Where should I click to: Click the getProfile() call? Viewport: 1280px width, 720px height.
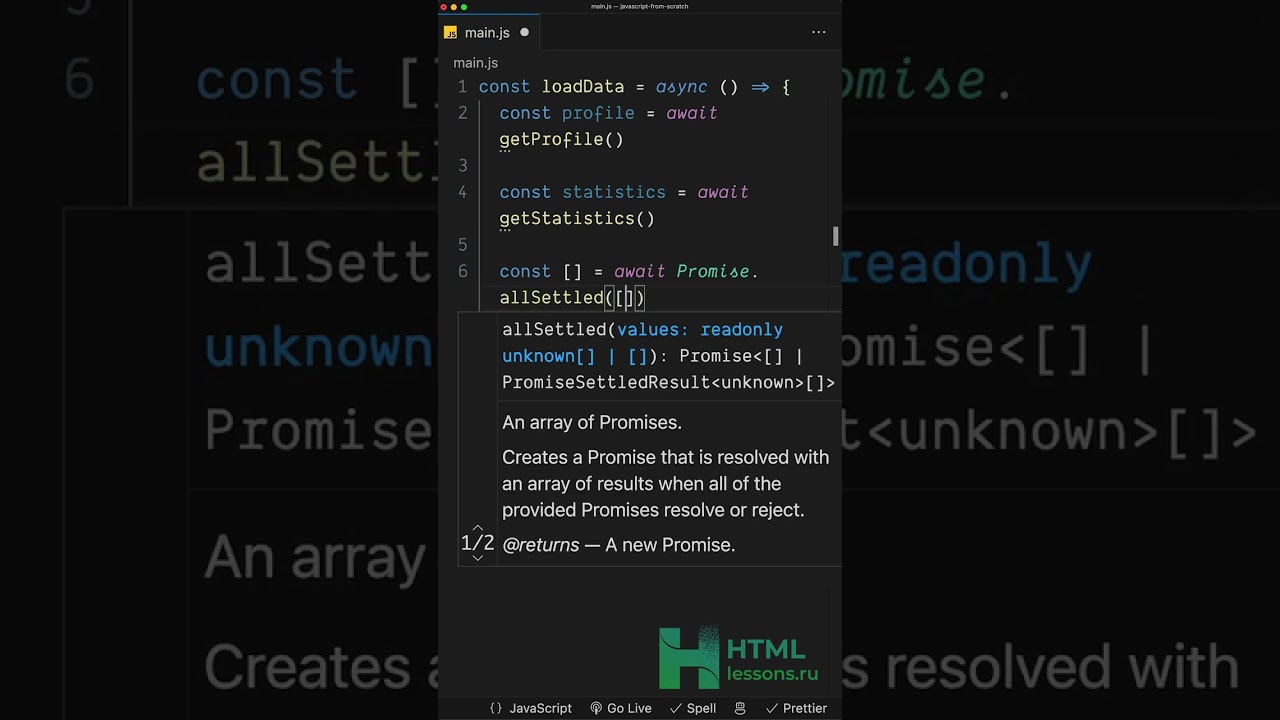[x=561, y=139]
